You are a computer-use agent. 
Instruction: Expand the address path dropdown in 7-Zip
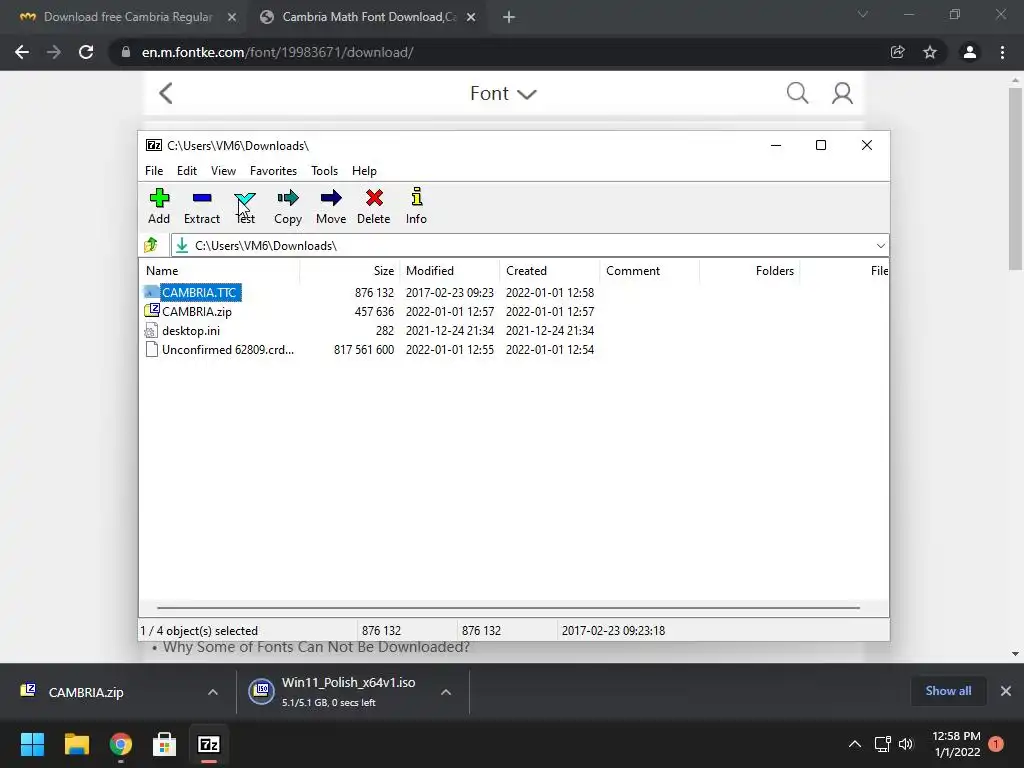[x=880, y=246]
